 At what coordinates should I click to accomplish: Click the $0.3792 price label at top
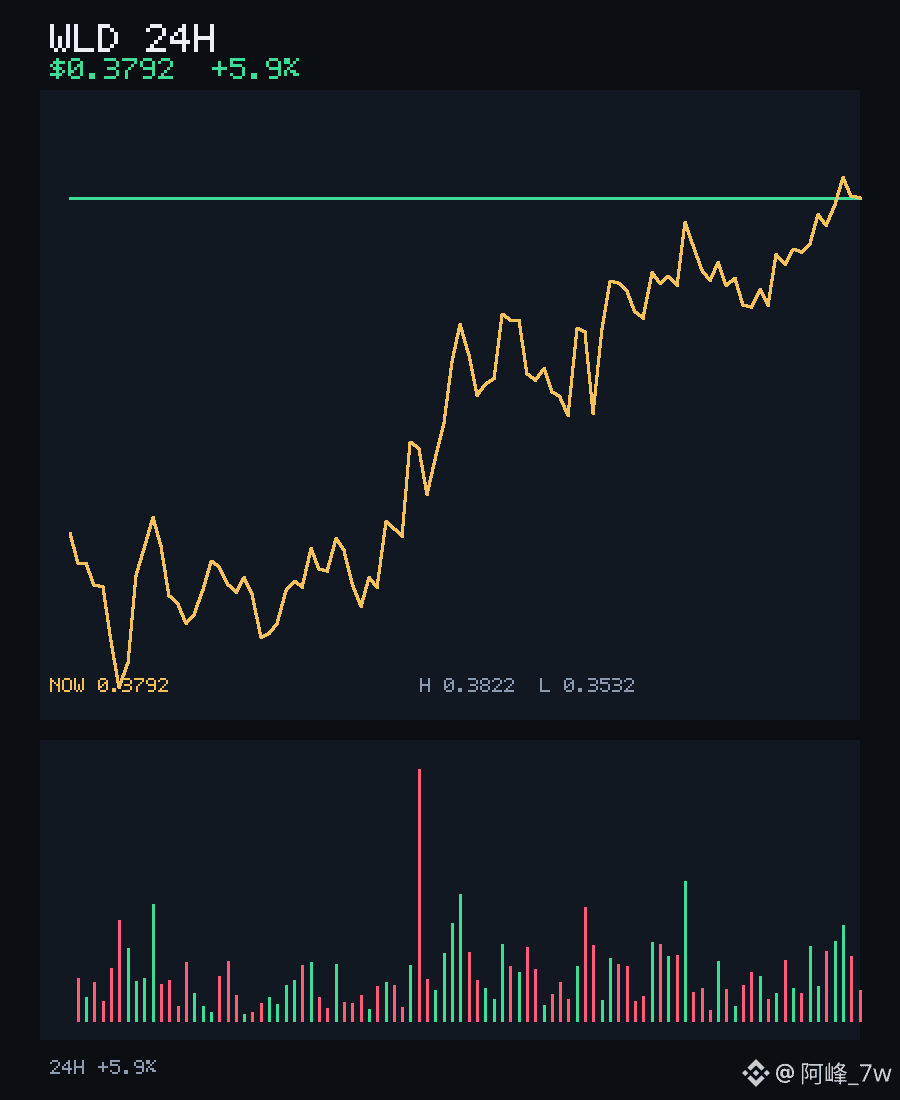click(111, 69)
